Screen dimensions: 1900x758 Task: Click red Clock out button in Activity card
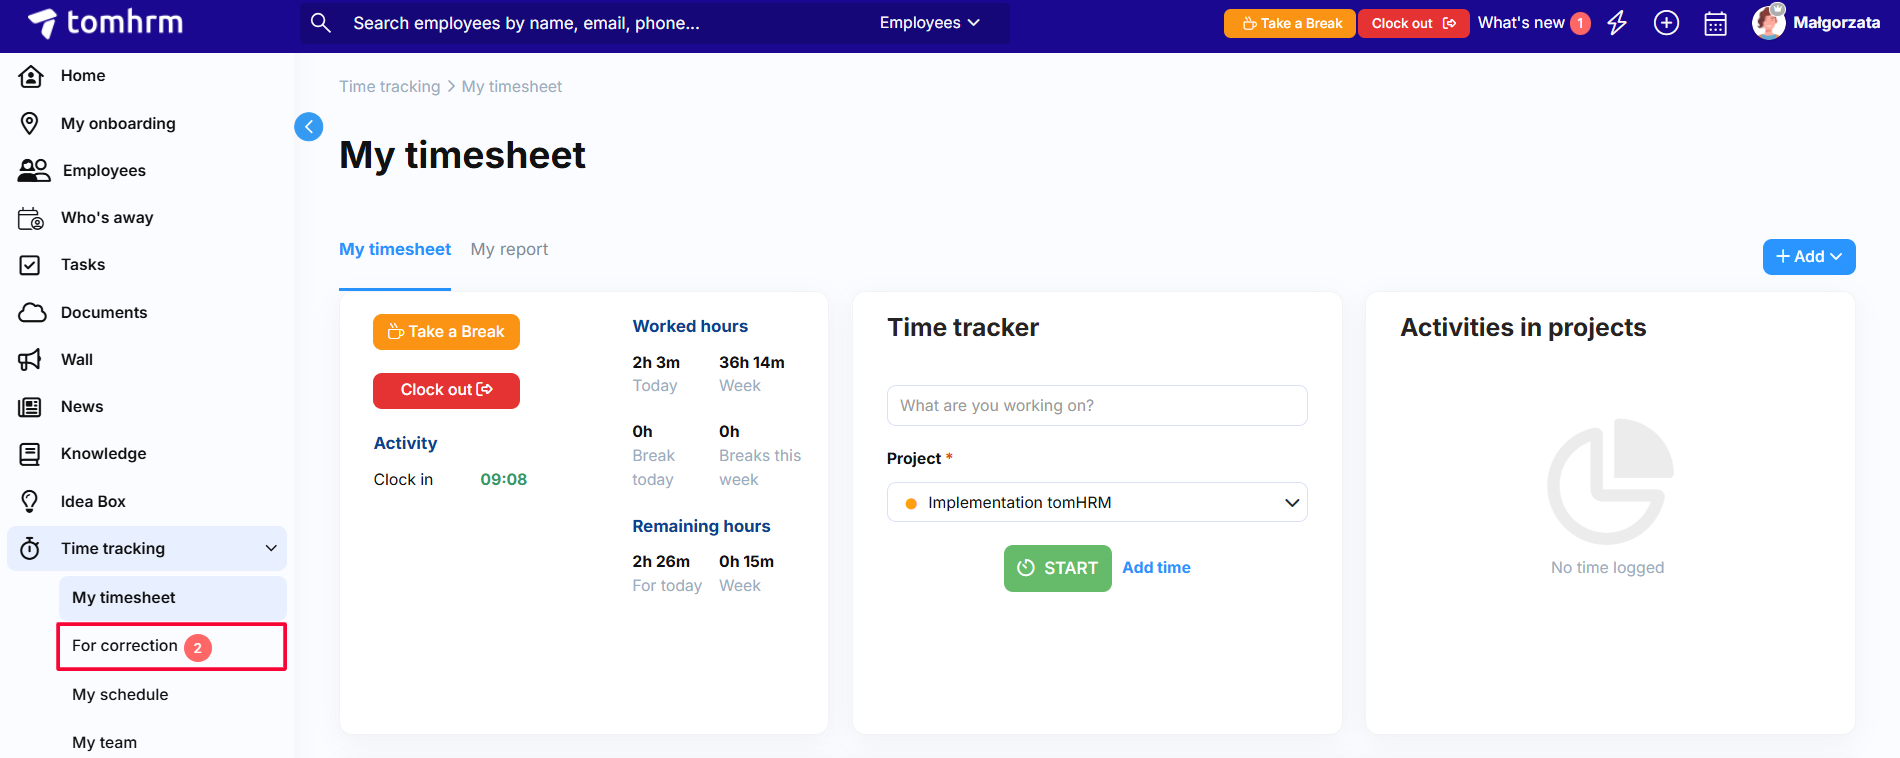click(x=446, y=390)
